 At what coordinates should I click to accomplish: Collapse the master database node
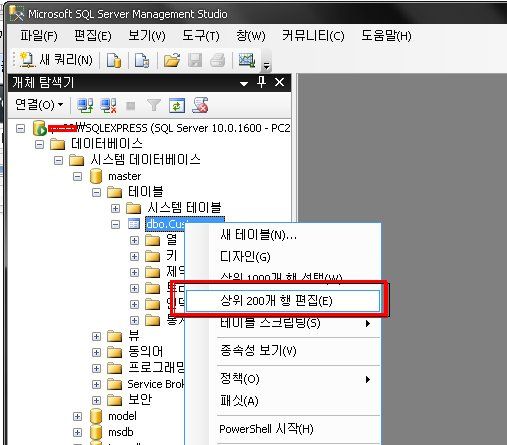coord(77,176)
